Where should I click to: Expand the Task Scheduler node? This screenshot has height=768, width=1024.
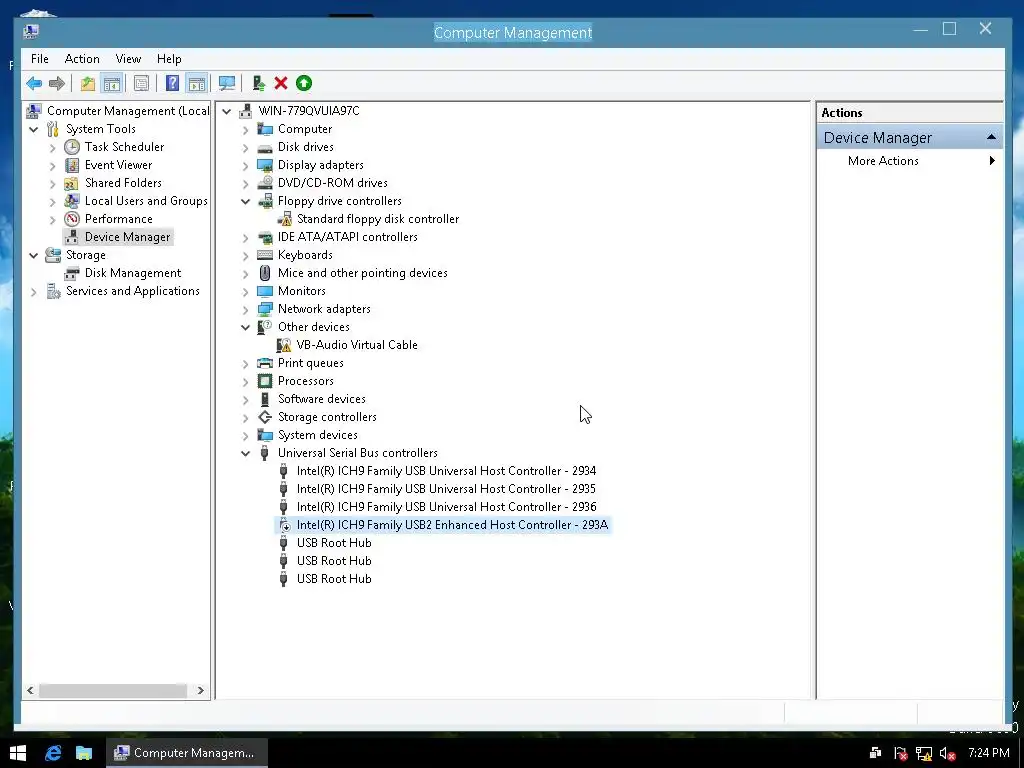tap(53, 148)
